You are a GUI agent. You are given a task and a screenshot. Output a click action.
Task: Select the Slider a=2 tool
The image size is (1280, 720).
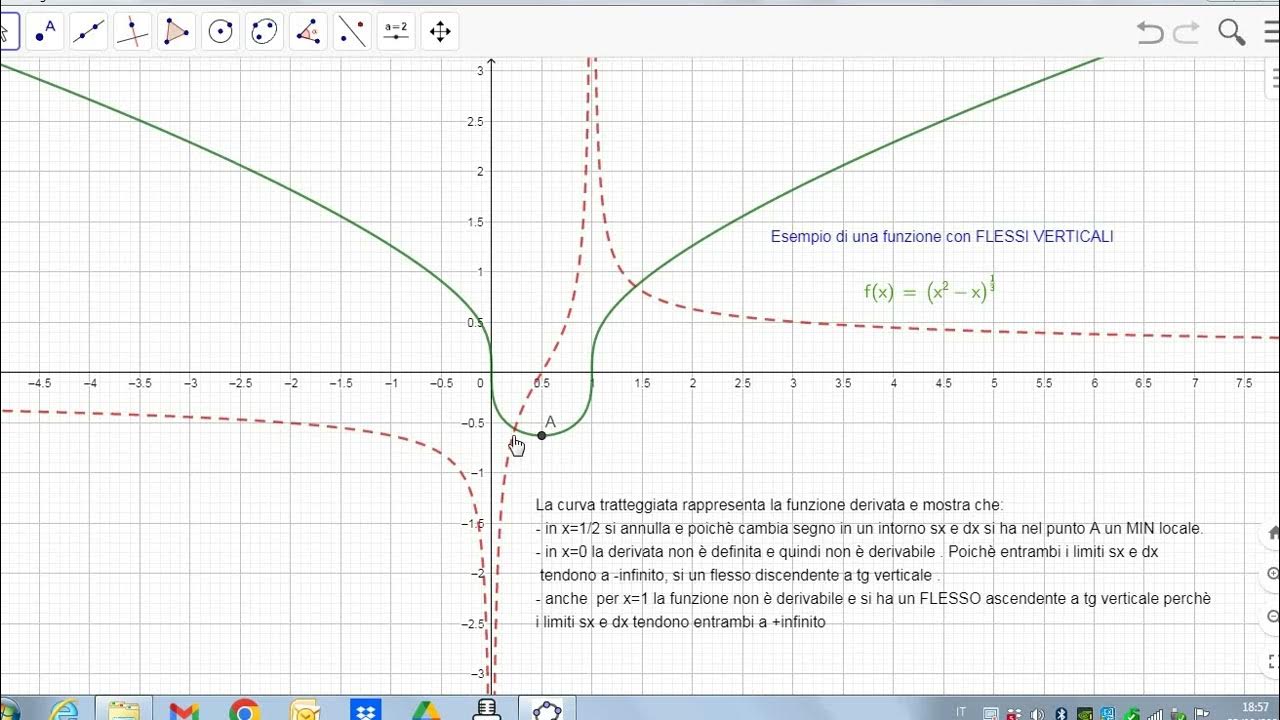(396, 32)
